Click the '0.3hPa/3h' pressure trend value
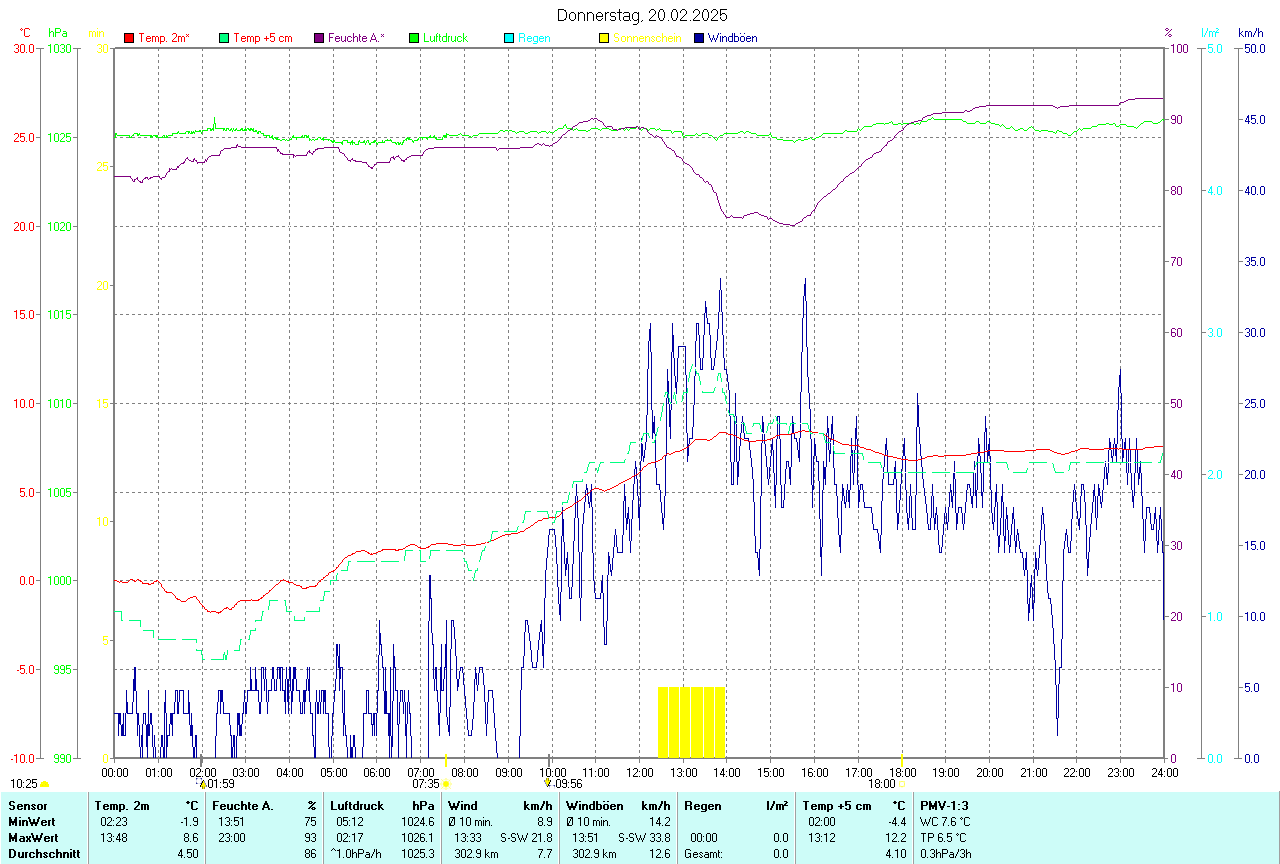The width and height of the screenshot is (1280, 864). pos(947,853)
